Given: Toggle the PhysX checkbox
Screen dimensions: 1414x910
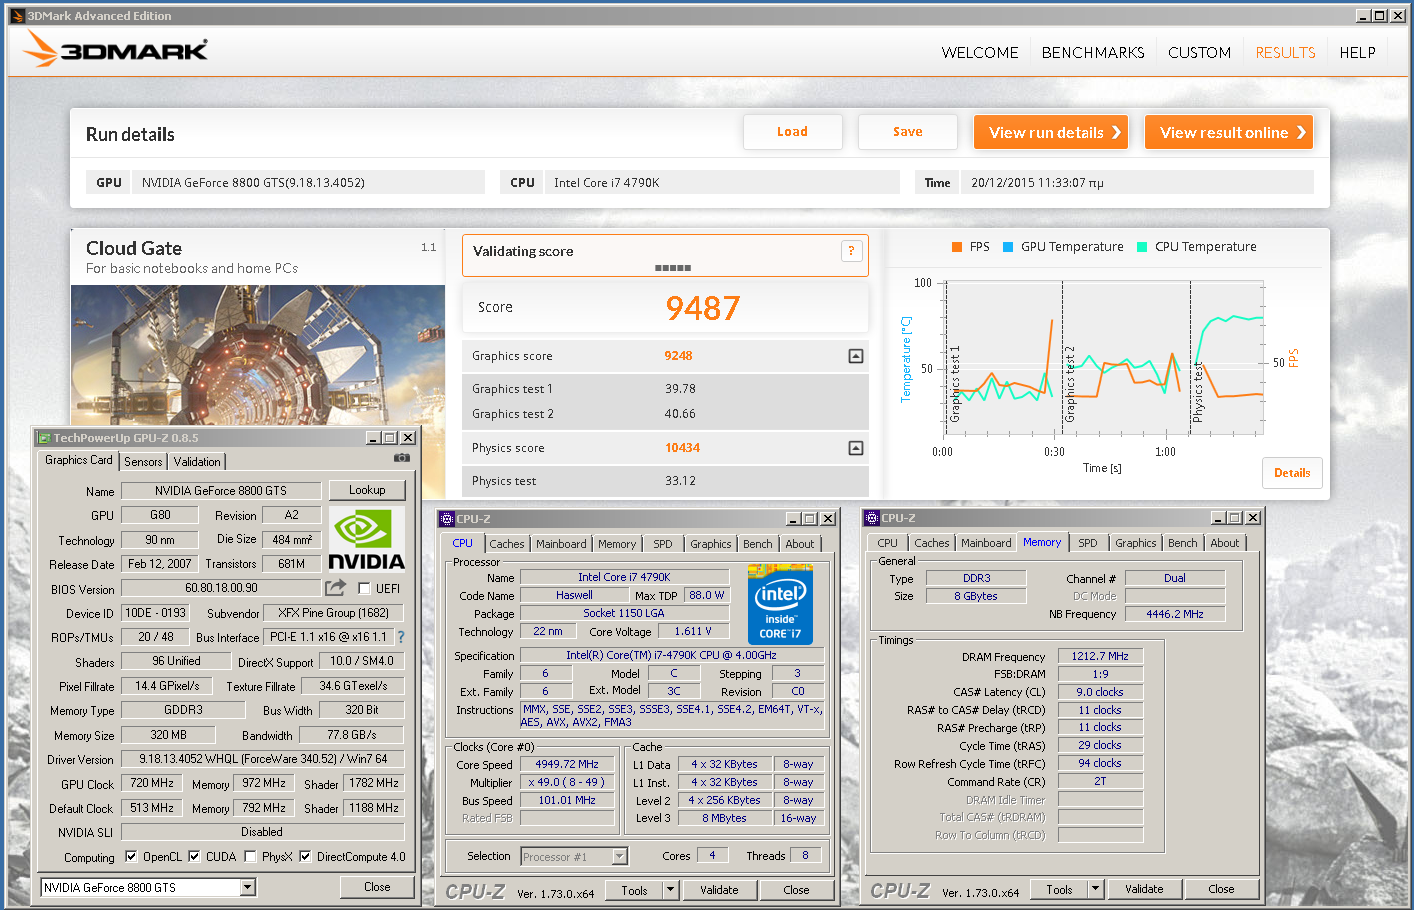Looking at the screenshot, I should [250, 857].
